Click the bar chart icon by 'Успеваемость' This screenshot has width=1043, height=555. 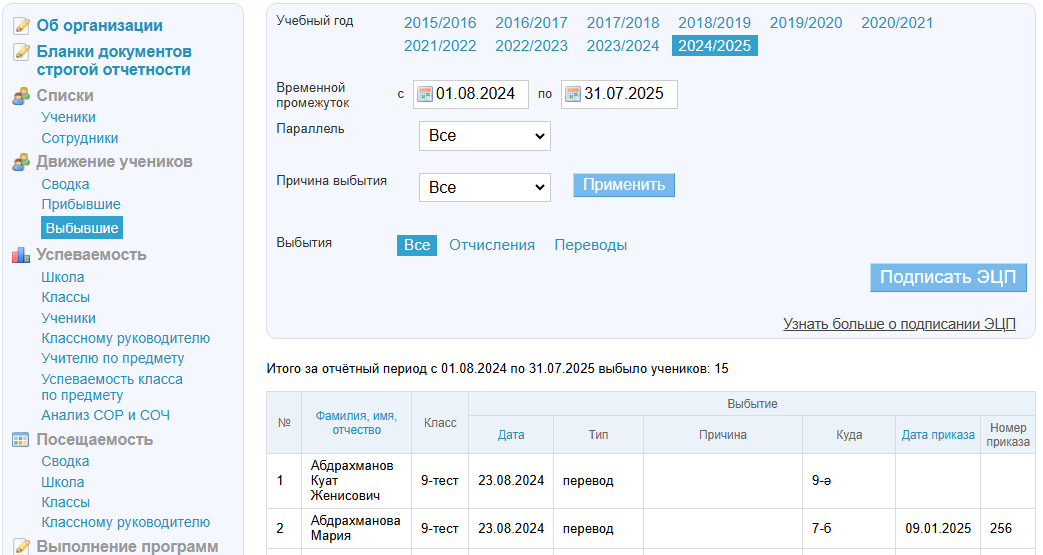point(21,255)
